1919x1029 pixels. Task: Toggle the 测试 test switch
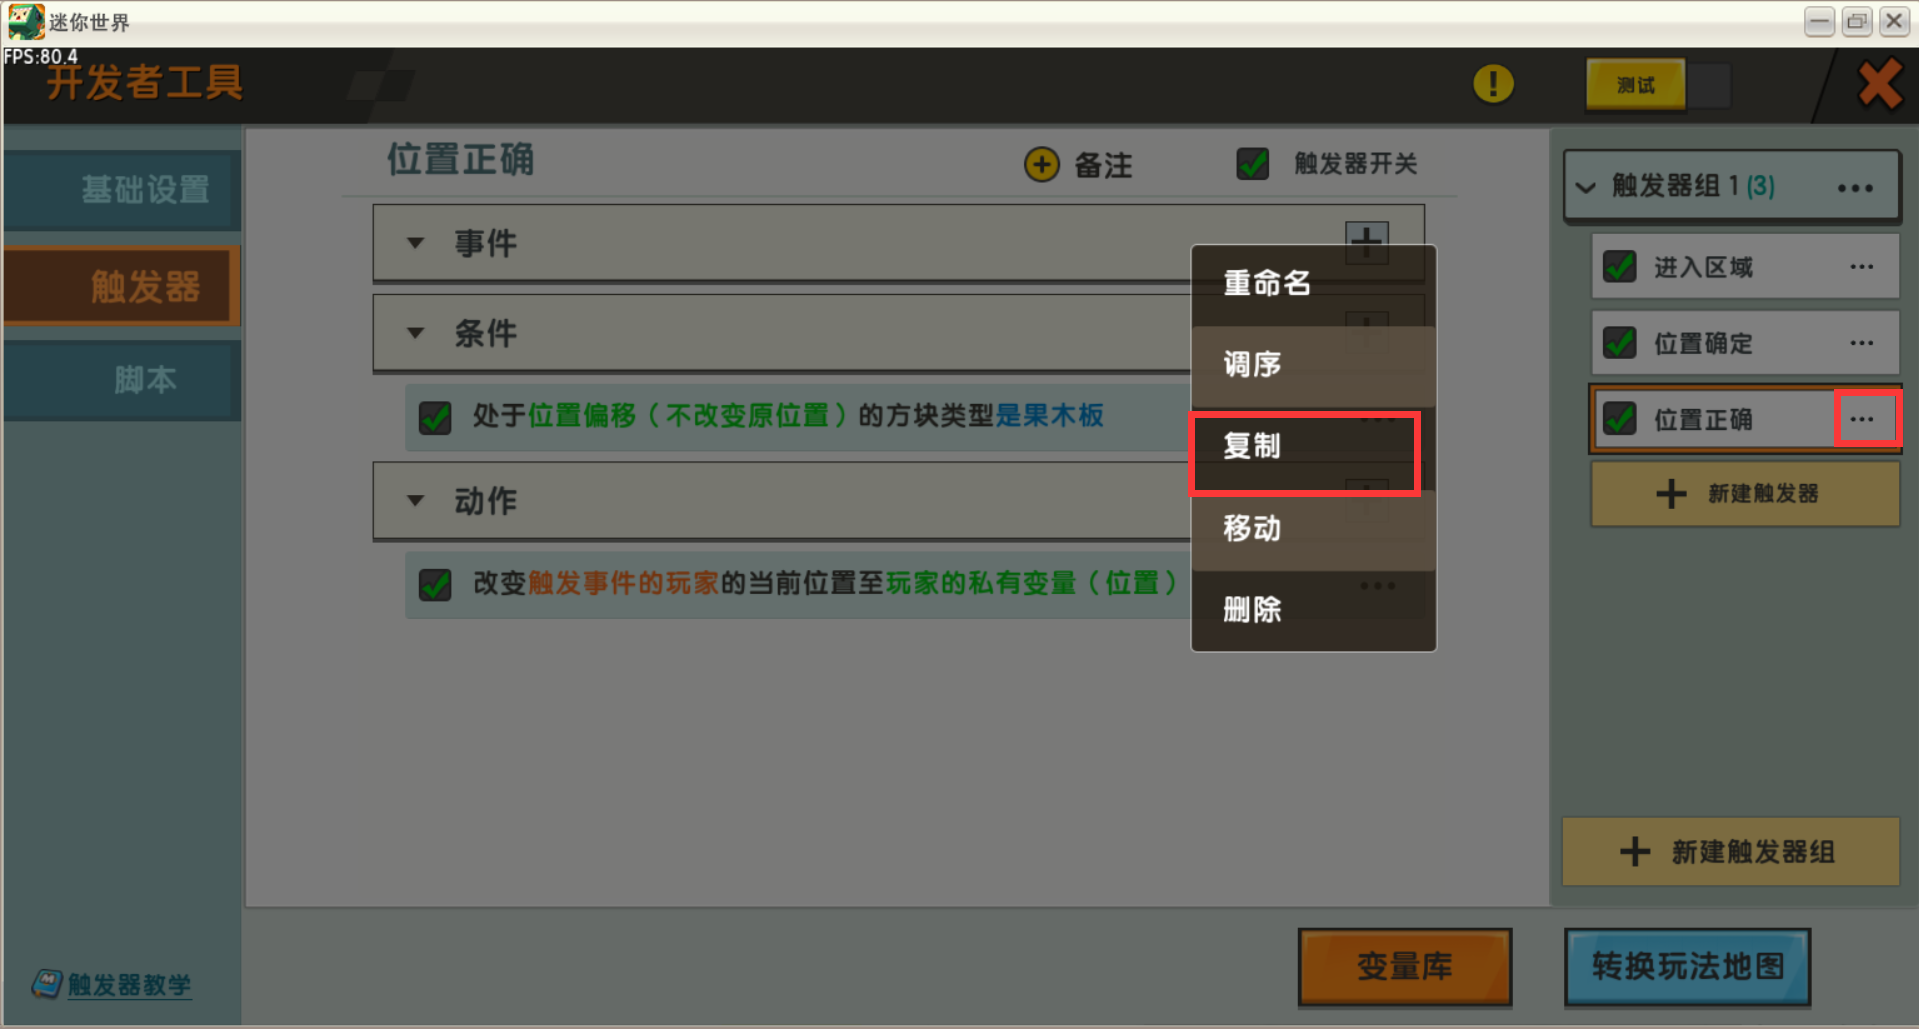click(x=1658, y=85)
